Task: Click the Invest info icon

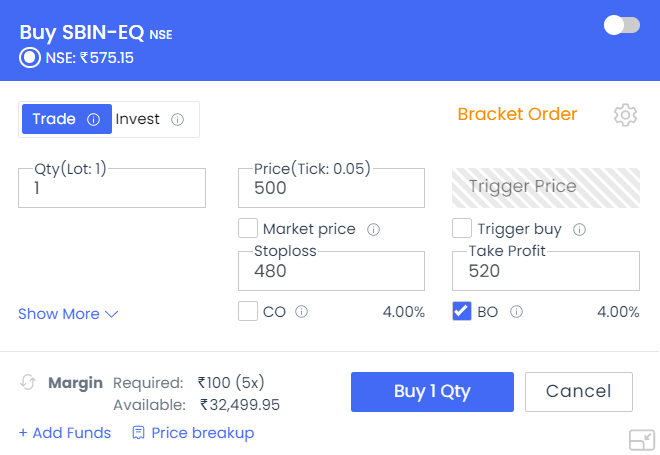Action: point(178,120)
